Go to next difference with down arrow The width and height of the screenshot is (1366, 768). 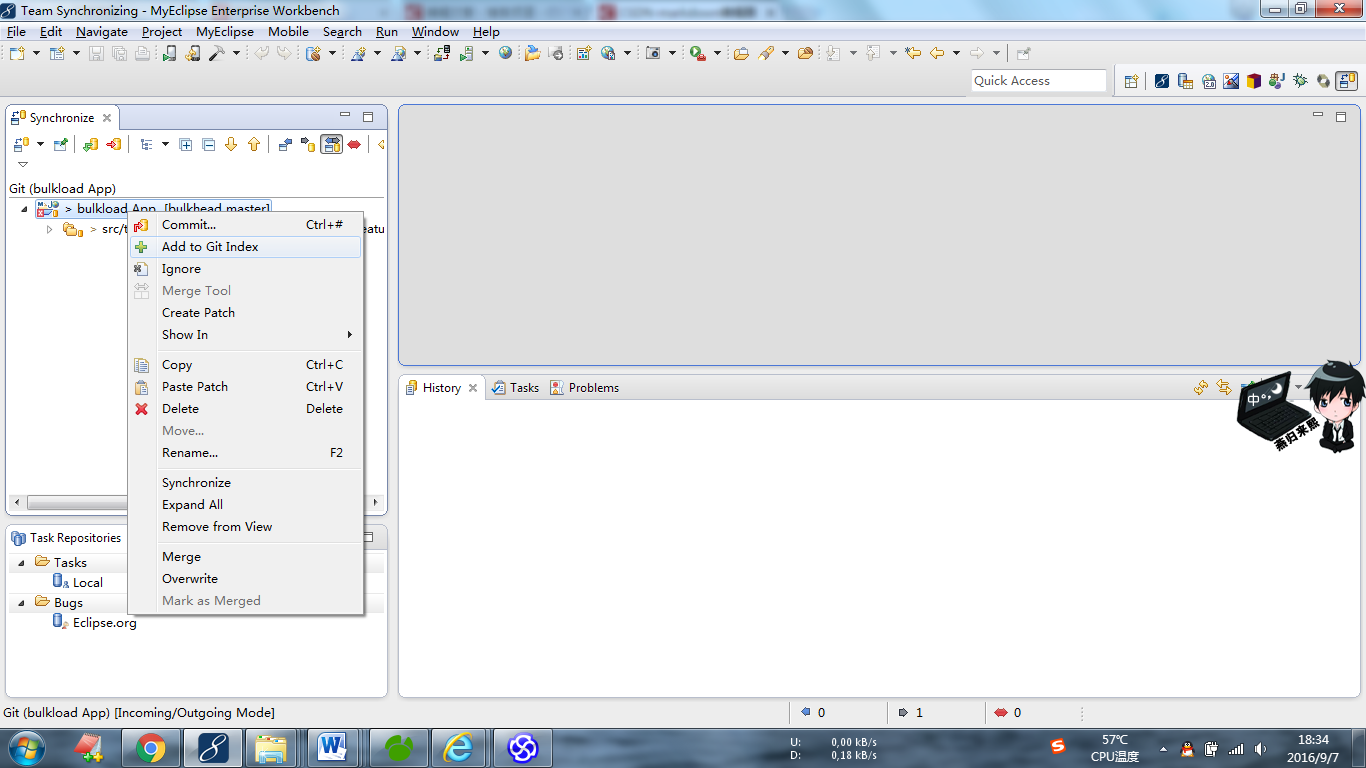(231, 145)
